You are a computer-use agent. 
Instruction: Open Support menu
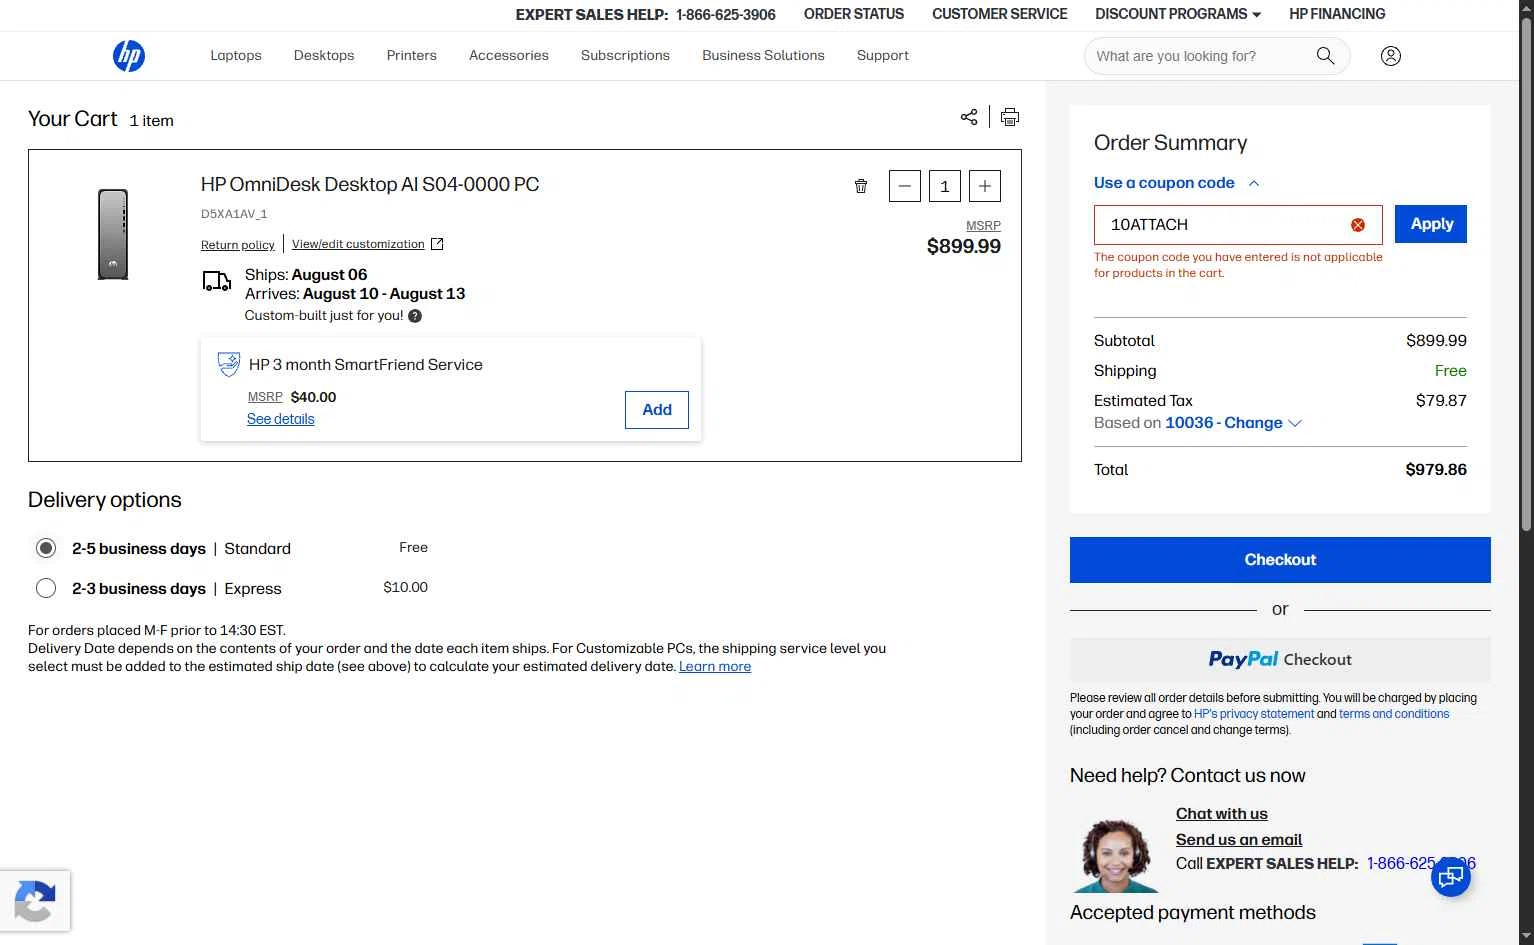click(883, 55)
